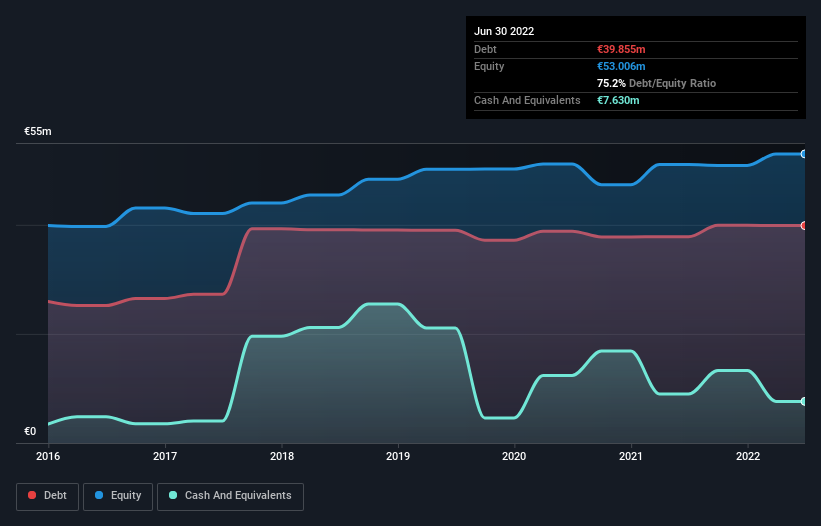Screen dimensions: 821x526
Task: Click the €39.855m debt value in tooltip
Action: pyautogui.click(x=621, y=49)
